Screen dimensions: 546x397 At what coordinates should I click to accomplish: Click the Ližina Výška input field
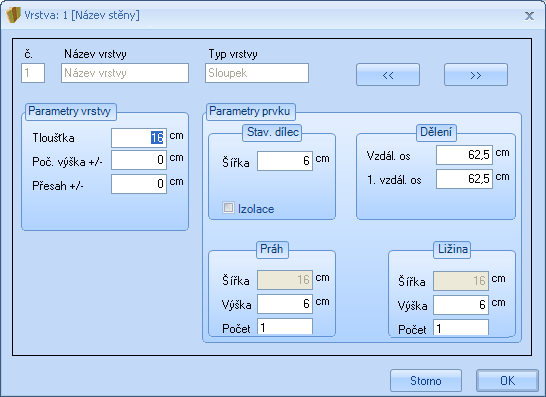coord(461,305)
